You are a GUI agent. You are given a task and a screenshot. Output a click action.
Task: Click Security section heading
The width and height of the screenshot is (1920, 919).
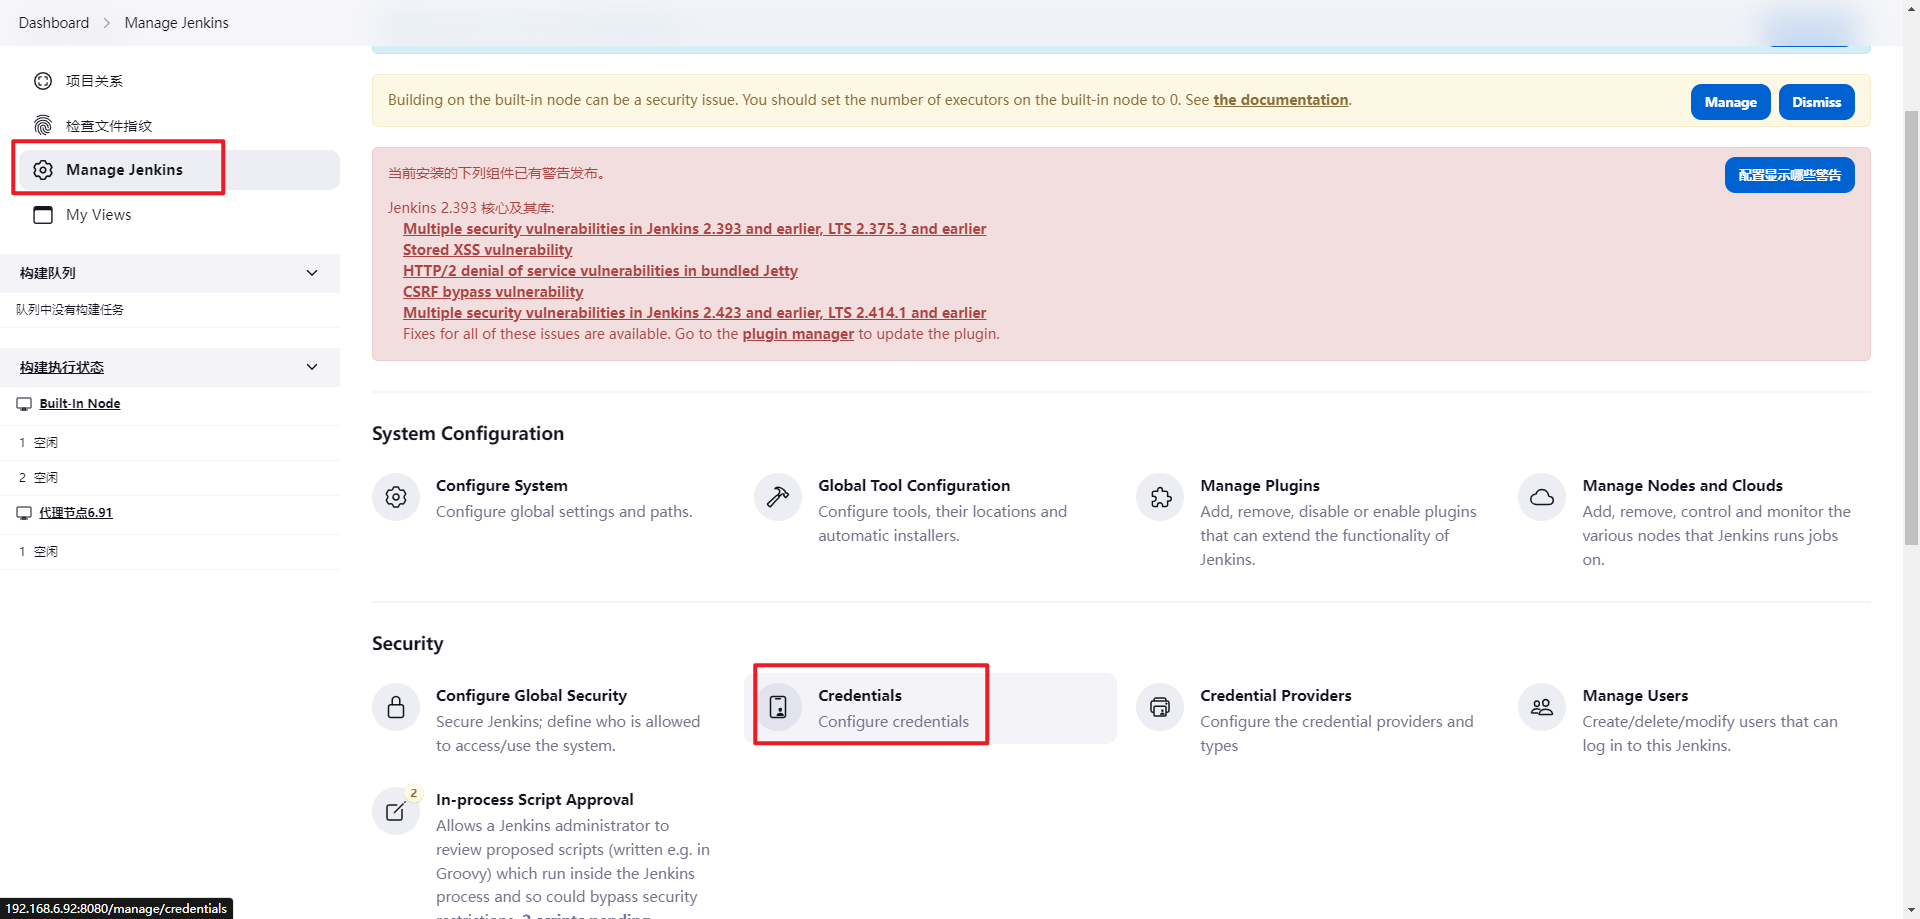click(407, 643)
